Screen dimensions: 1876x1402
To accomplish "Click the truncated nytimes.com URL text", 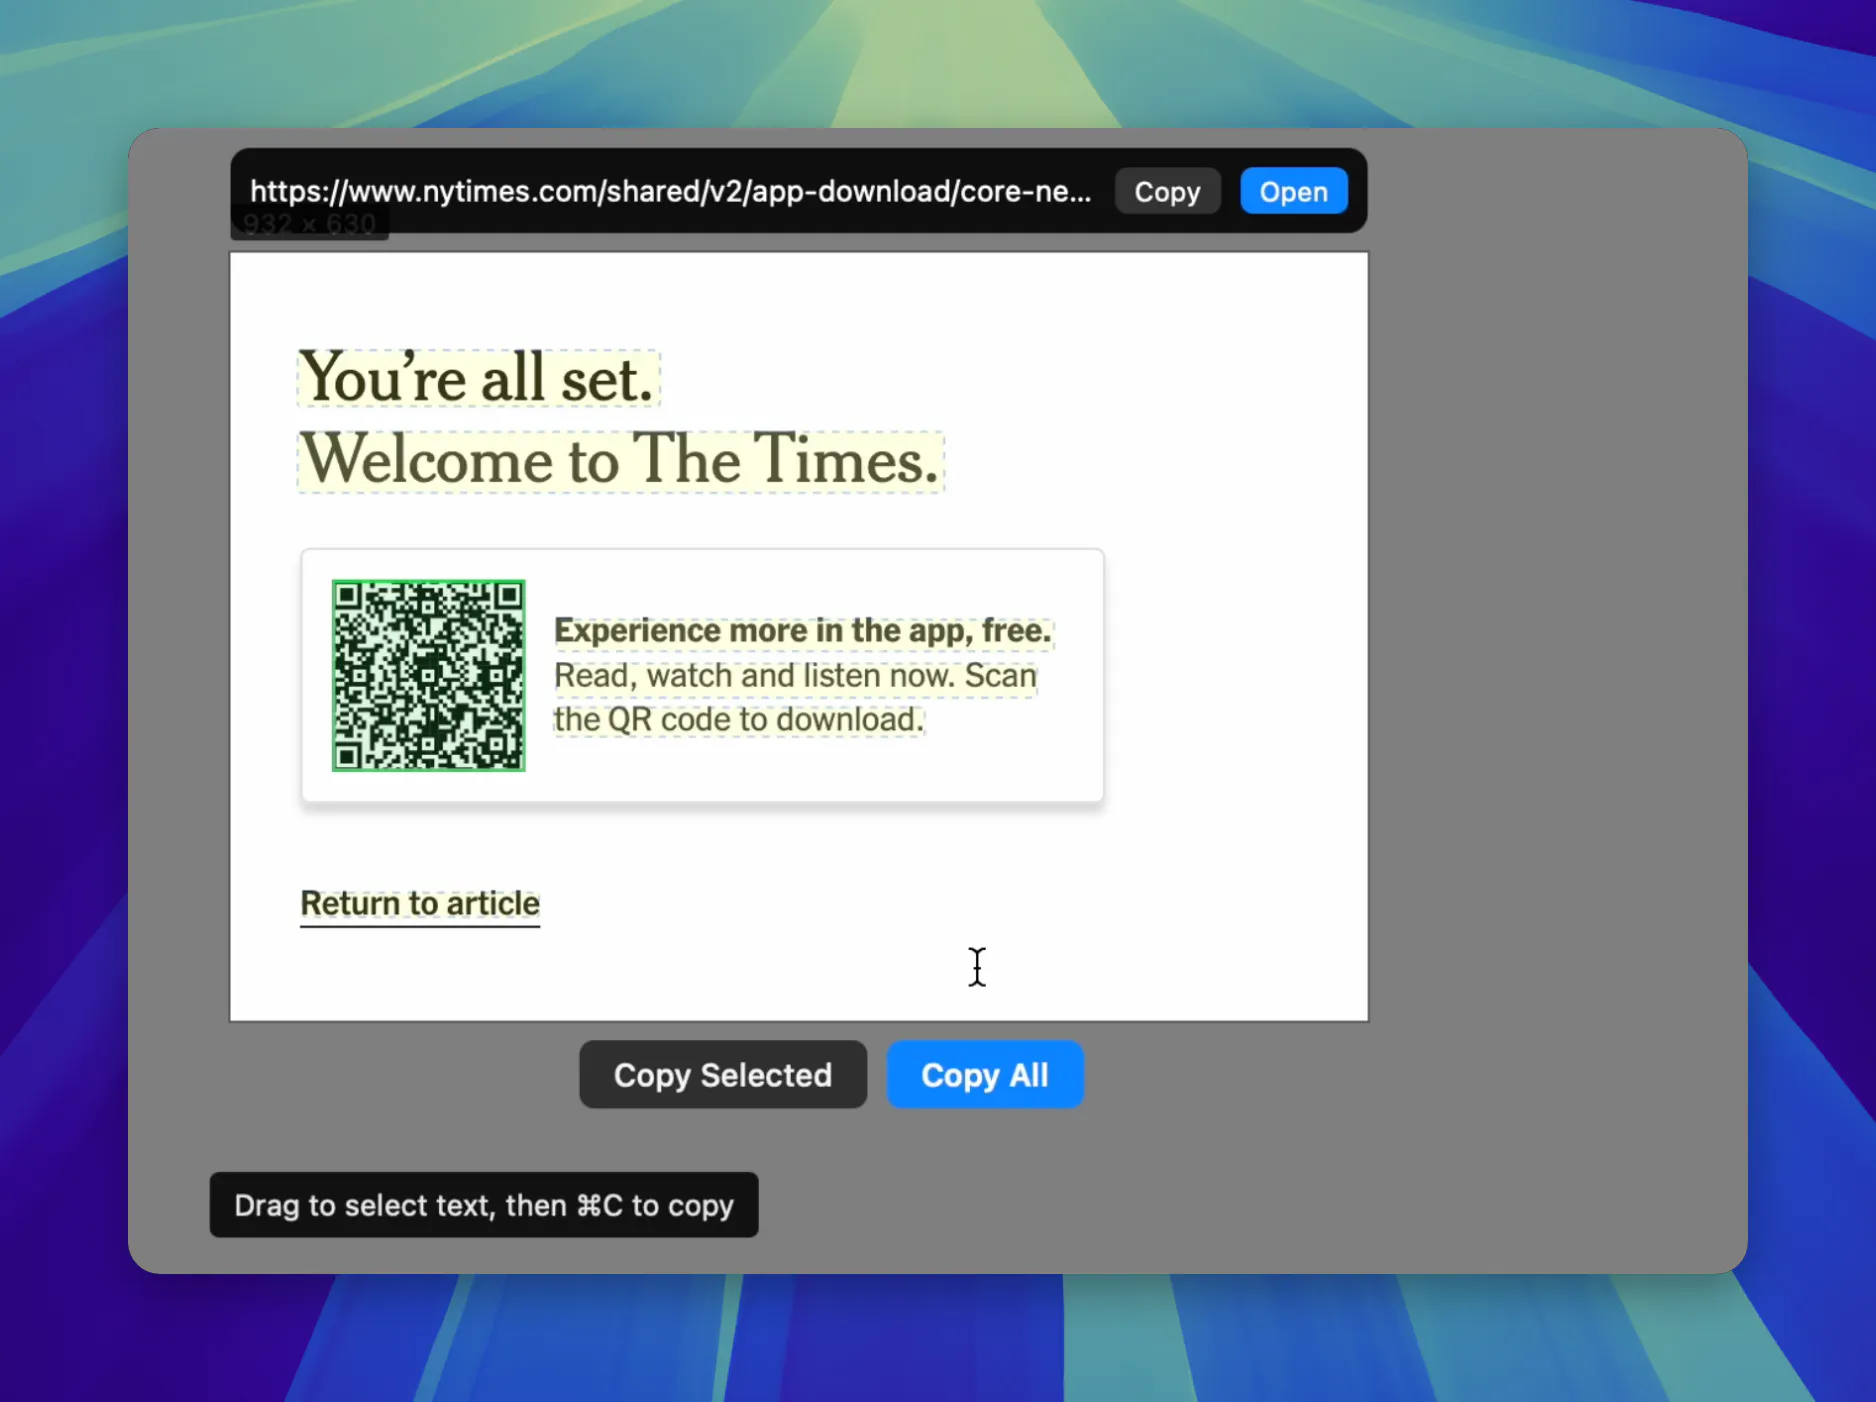I will [670, 191].
